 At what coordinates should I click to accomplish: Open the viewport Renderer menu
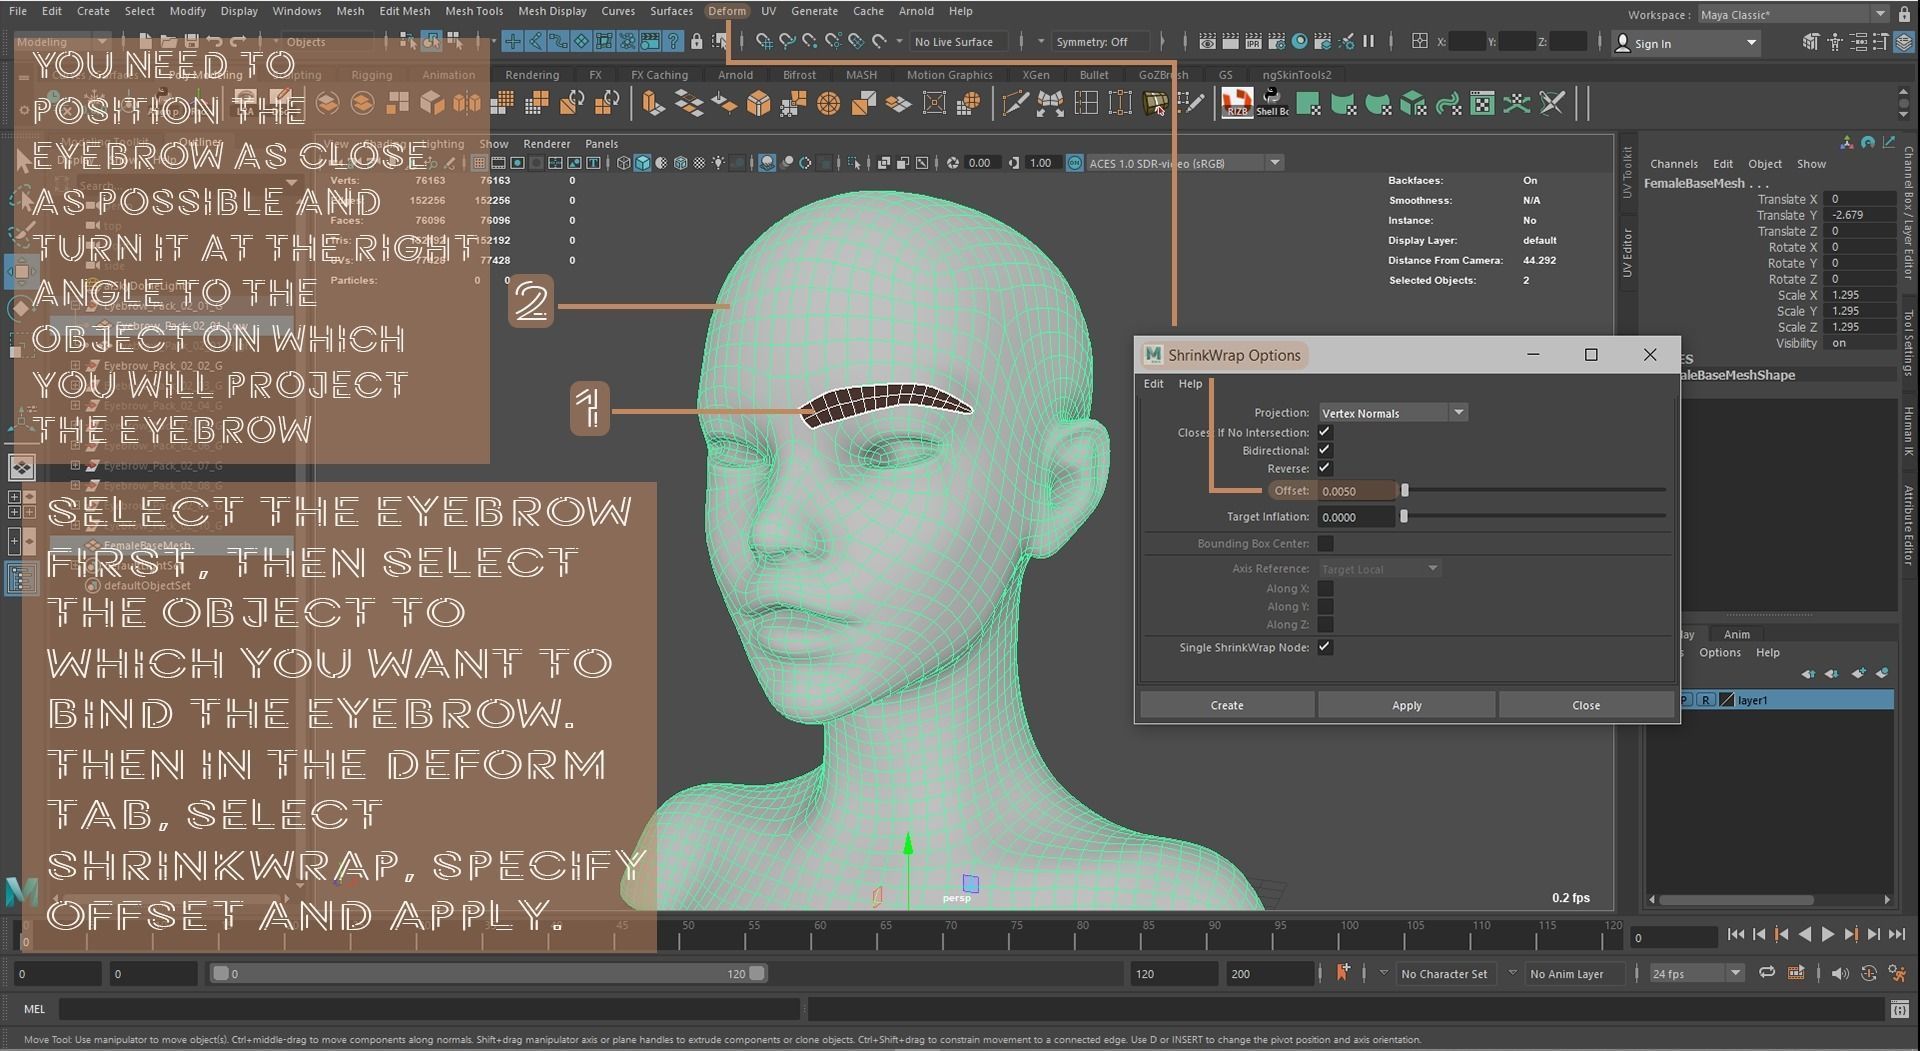pos(546,144)
